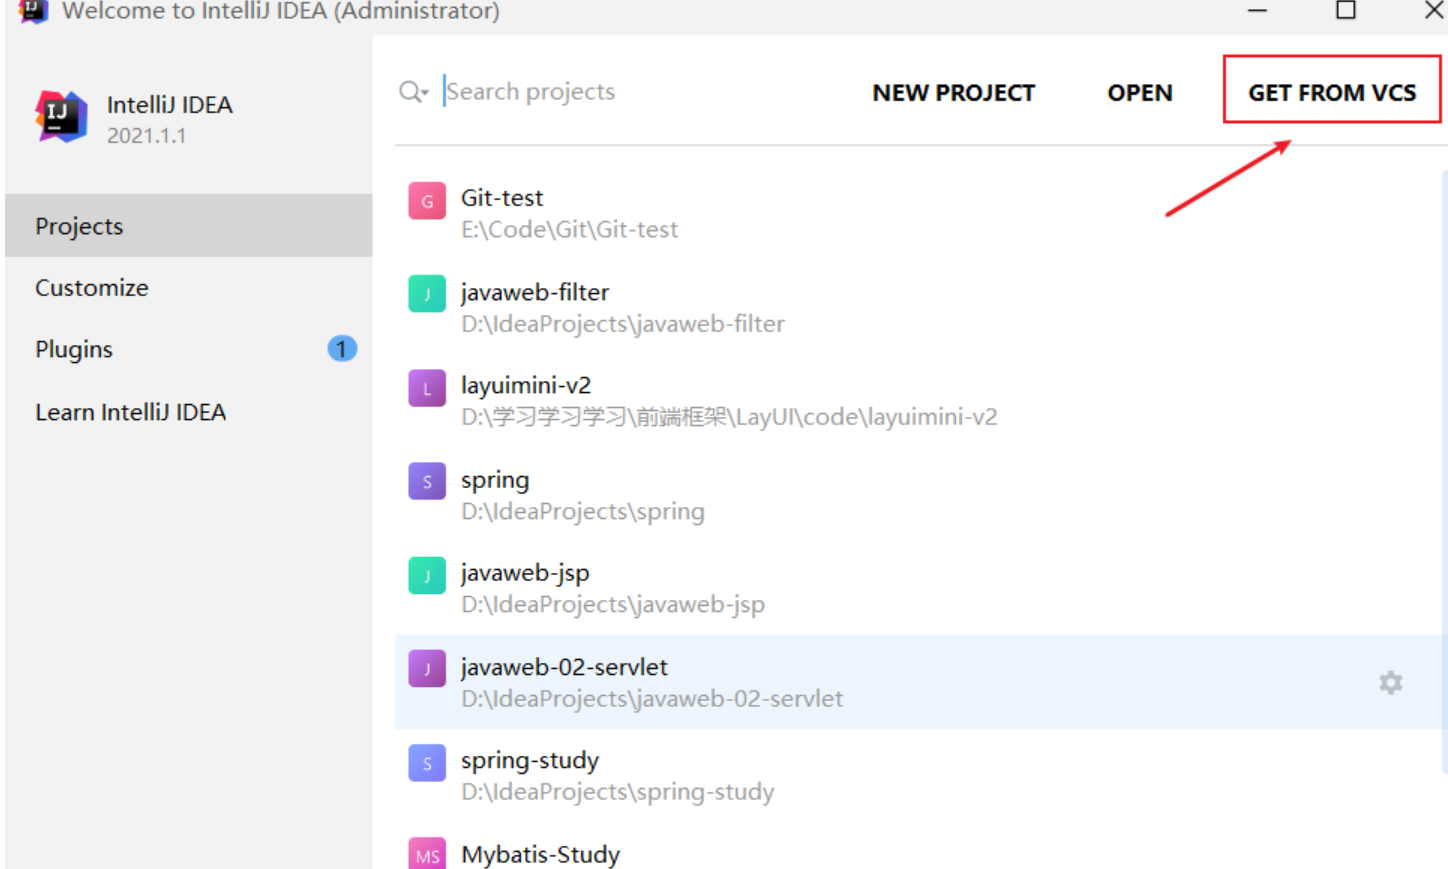Click the Mybatis-Study MS icon
1448x869 pixels.
(427, 854)
